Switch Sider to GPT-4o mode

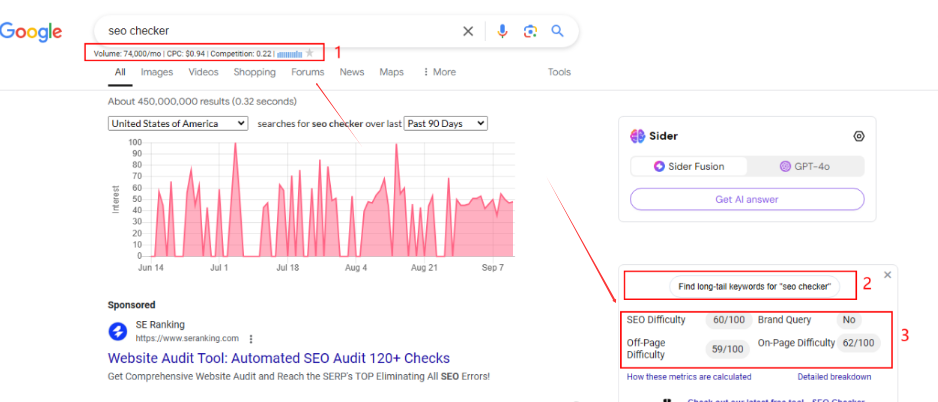coord(806,166)
